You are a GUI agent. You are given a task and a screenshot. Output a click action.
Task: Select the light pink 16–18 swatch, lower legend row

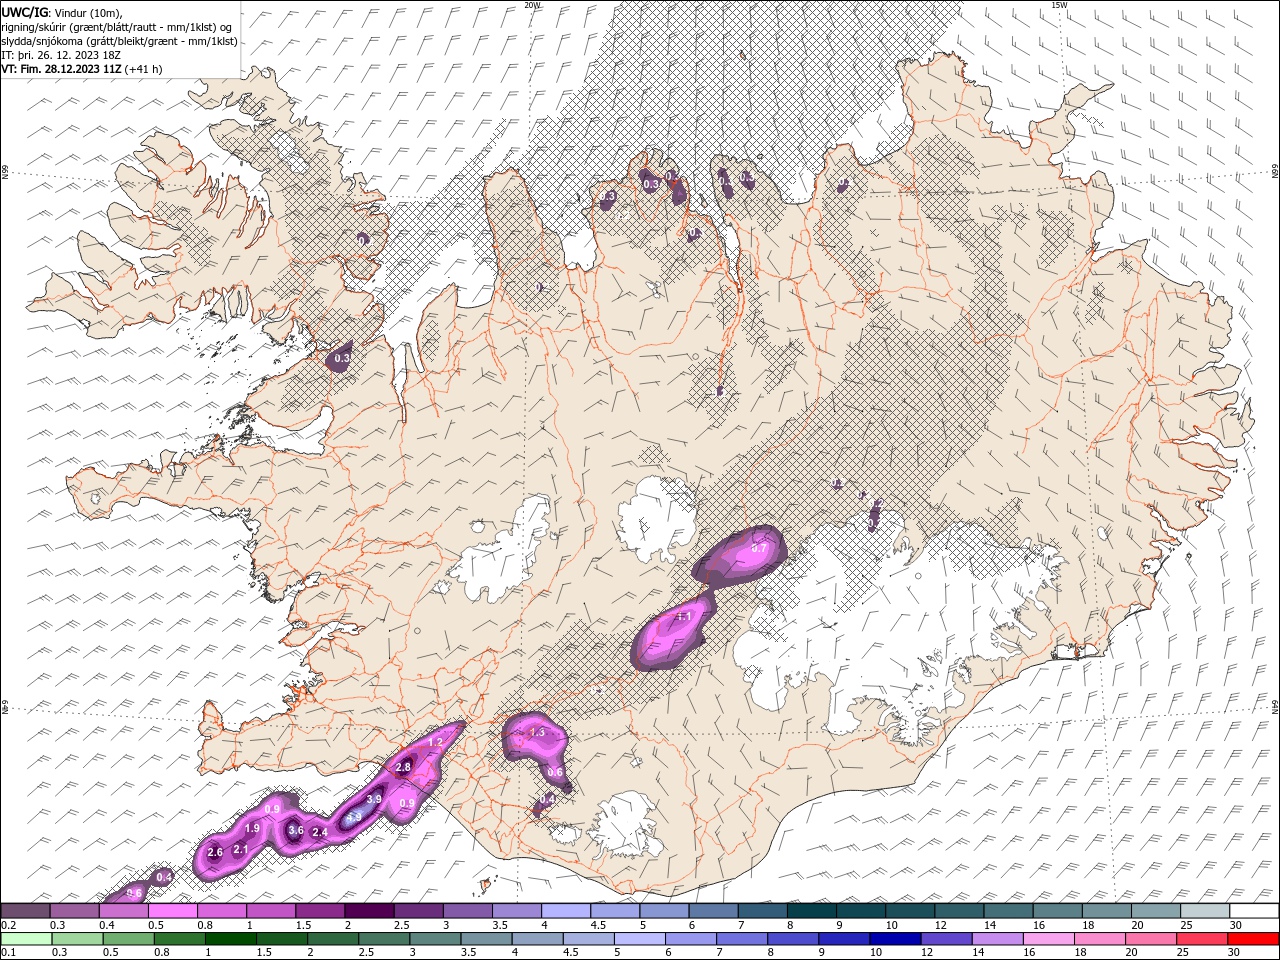tap(1048, 939)
